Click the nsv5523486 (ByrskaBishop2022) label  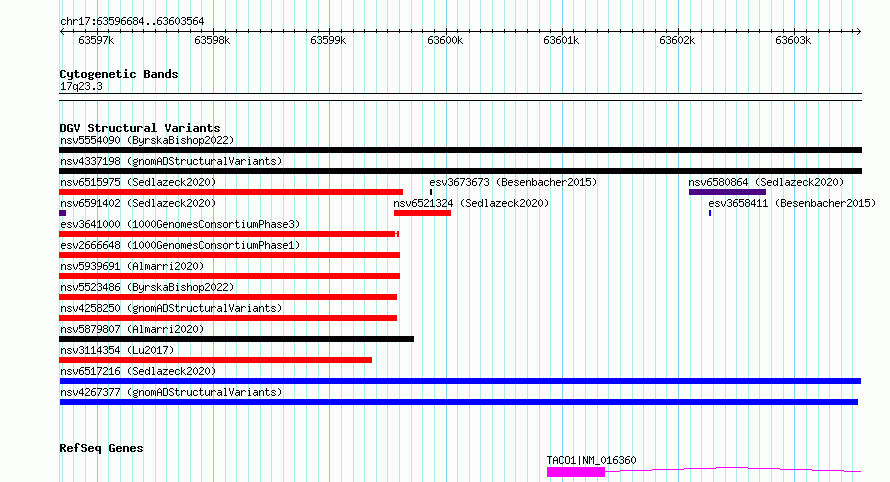(x=147, y=287)
